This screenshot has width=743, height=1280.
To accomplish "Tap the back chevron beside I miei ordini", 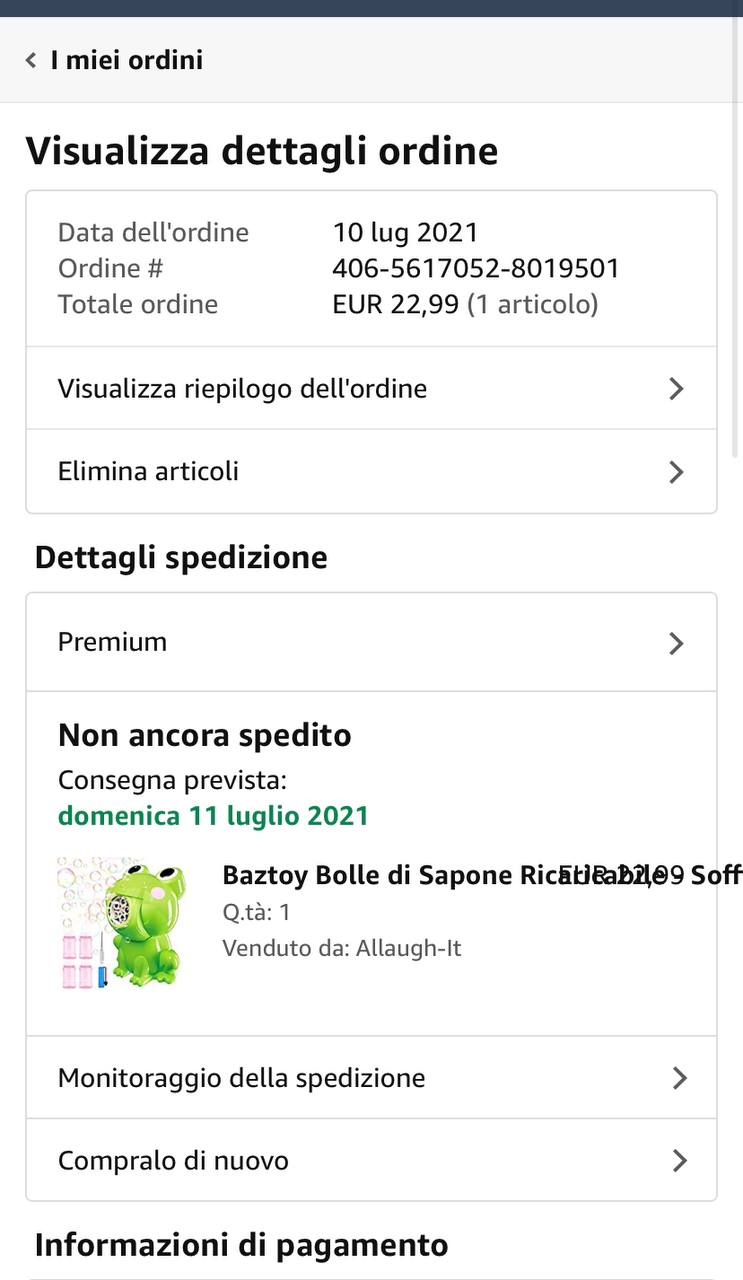I will coord(31,61).
